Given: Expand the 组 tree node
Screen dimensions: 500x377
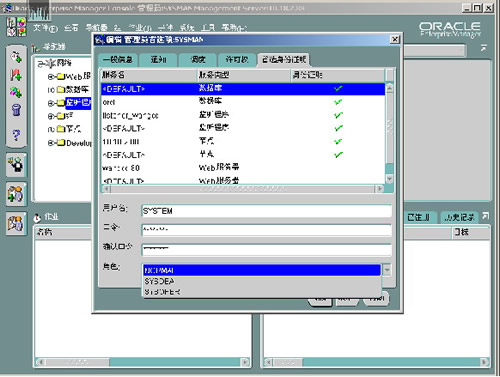Looking at the screenshot, I should (x=51, y=116).
